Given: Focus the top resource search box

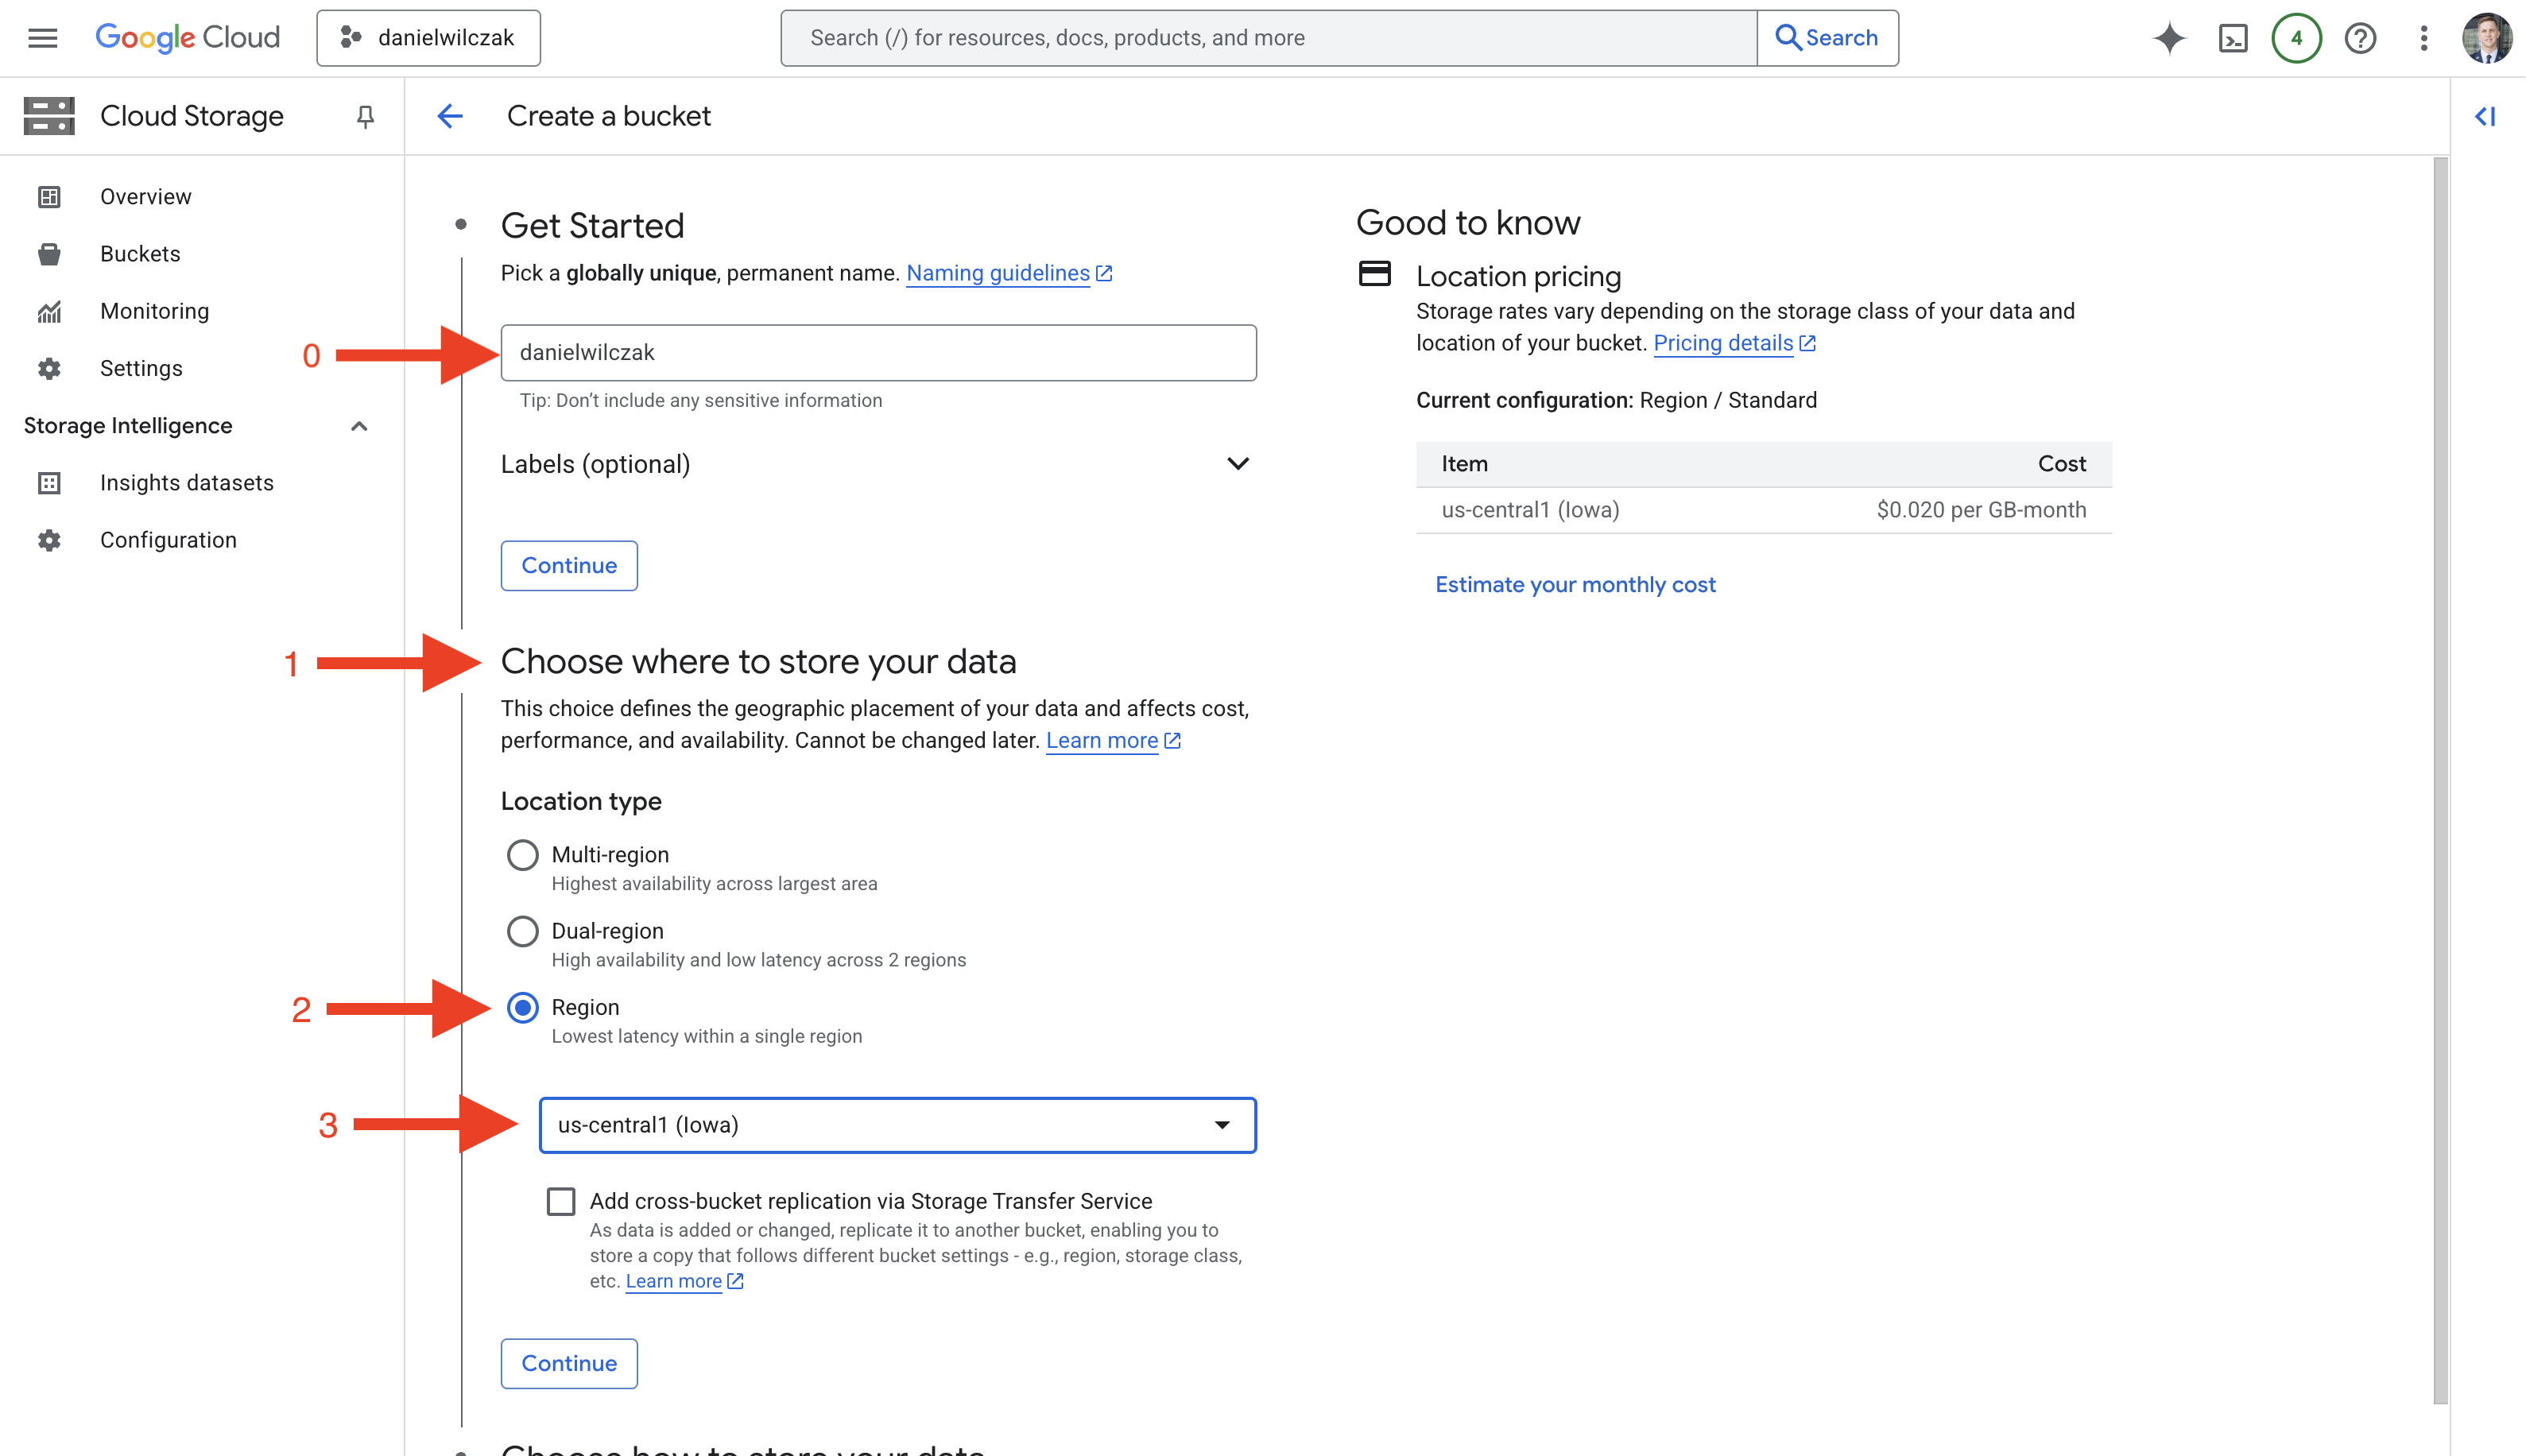Looking at the screenshot, I should [1268, 38].
